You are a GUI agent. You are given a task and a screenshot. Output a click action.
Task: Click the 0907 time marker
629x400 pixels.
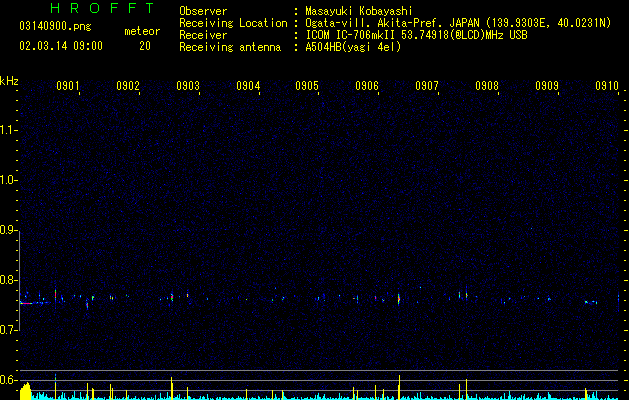[x=427, y=86]
